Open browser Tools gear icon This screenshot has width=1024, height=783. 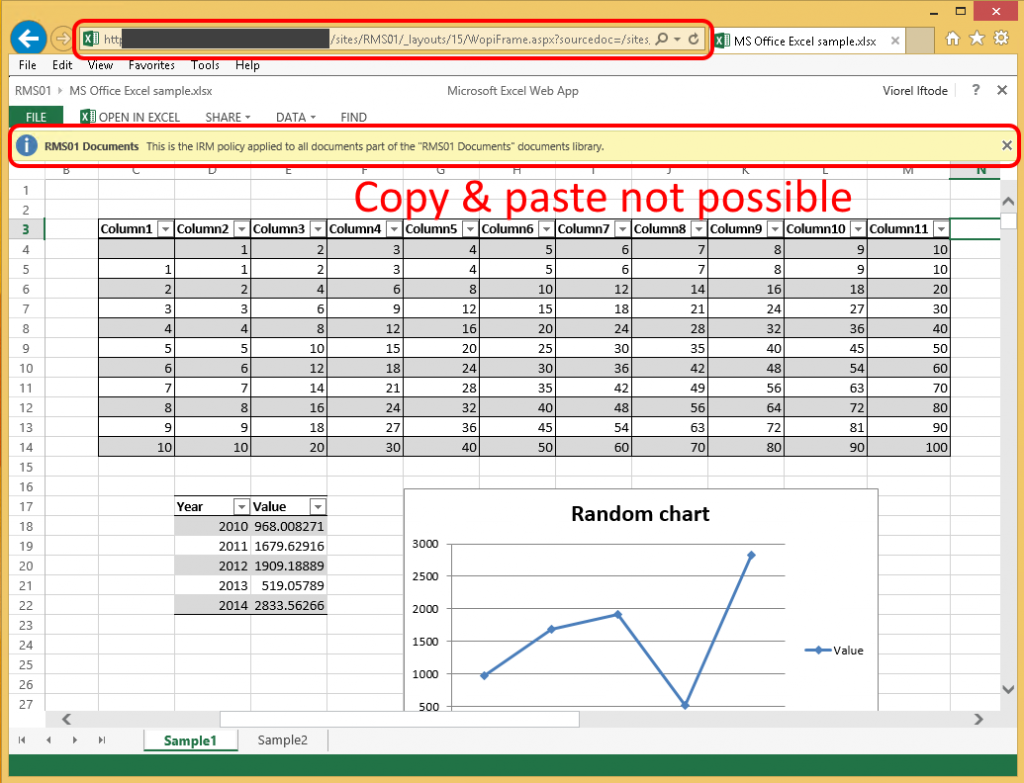coord(1000,38)
